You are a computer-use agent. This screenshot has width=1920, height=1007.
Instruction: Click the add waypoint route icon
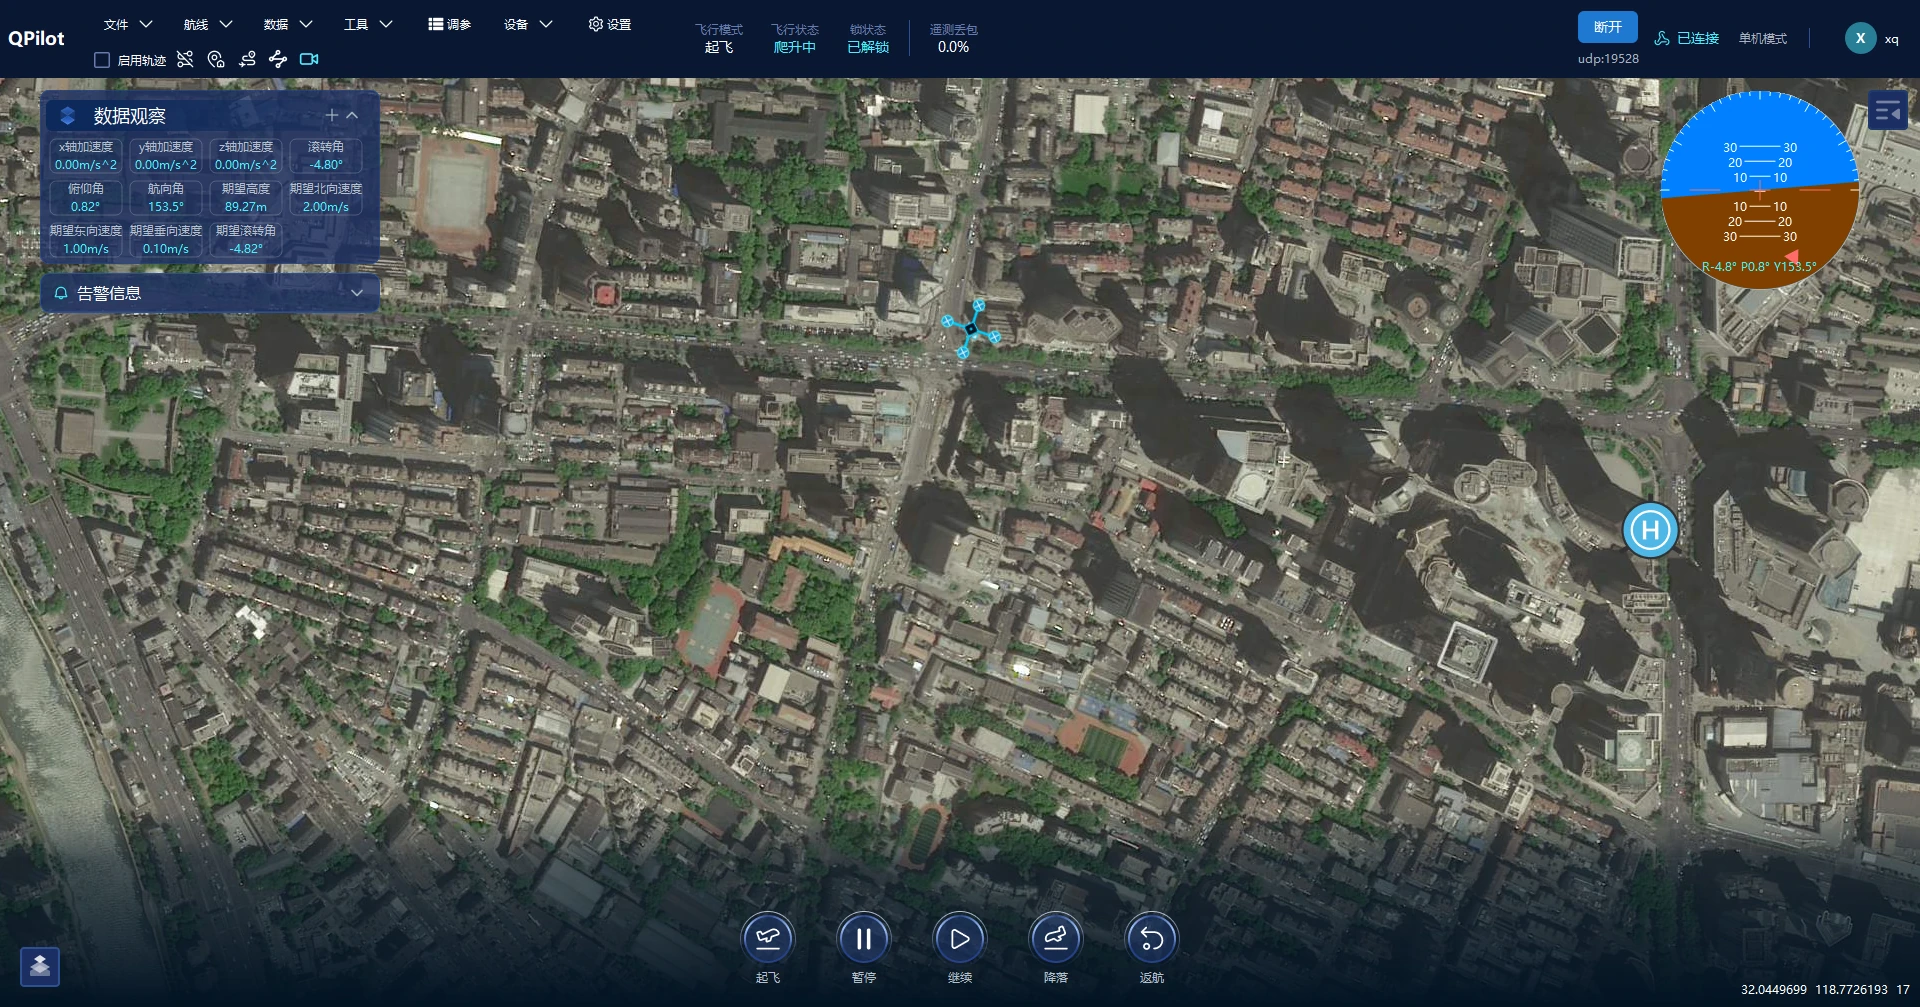click(247, 59)
